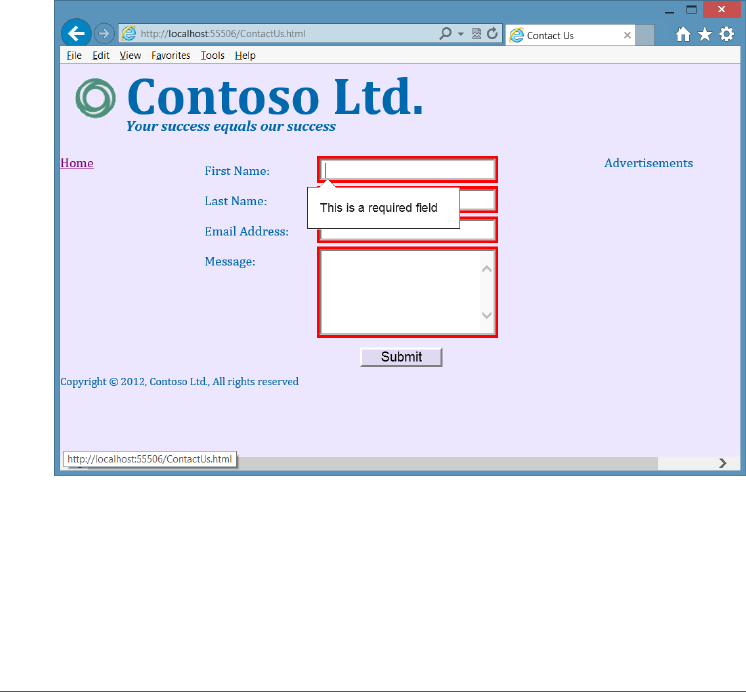The width and height of the screenshot is (746, 692).
Task: Open the Favorites menu
Action: point(171,55)
